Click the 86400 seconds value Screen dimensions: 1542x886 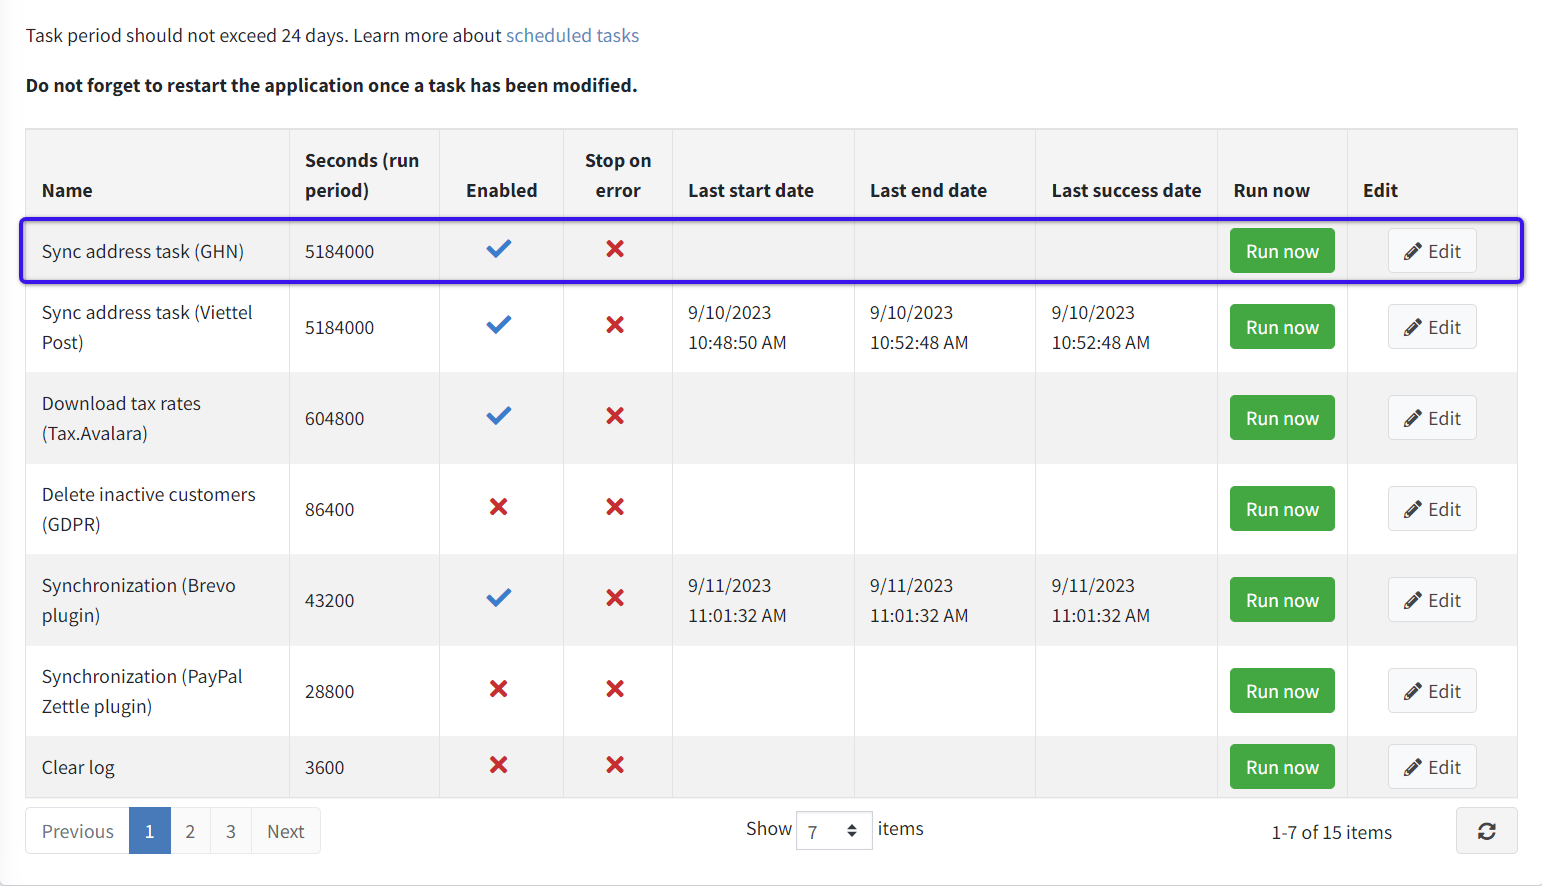tap(330, 509)
